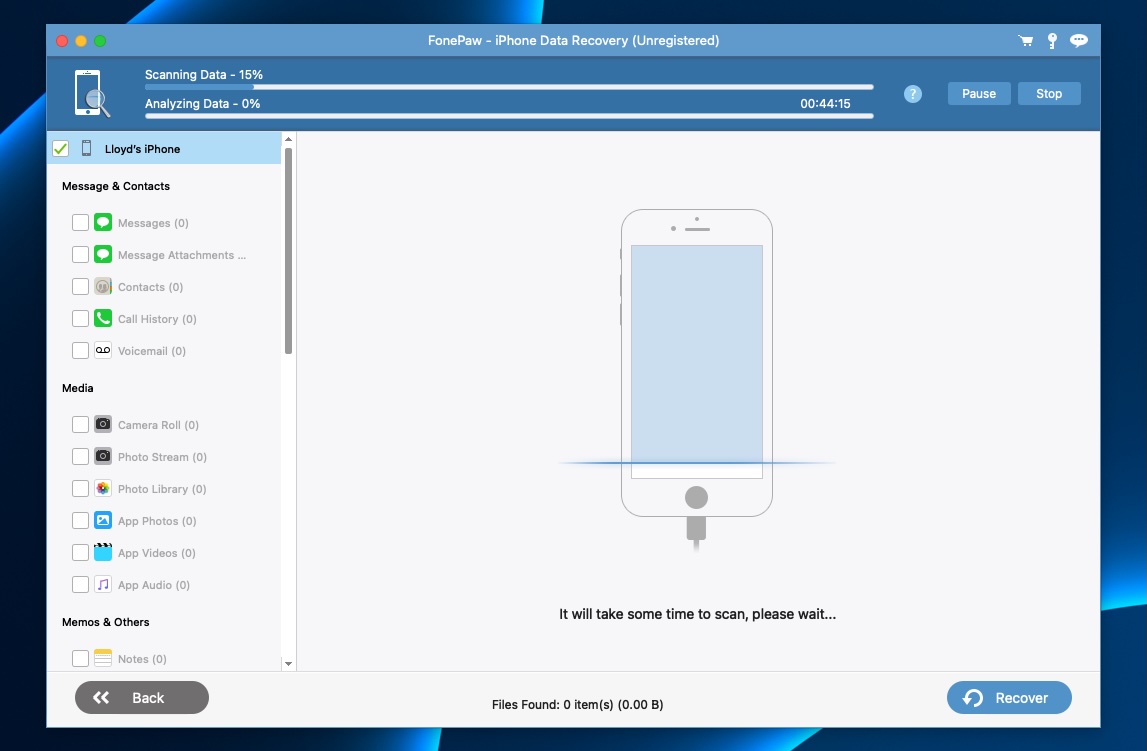Check the Messages checkbox
The height and width of the screenshot is (751, 1147).
pos(80,222)
